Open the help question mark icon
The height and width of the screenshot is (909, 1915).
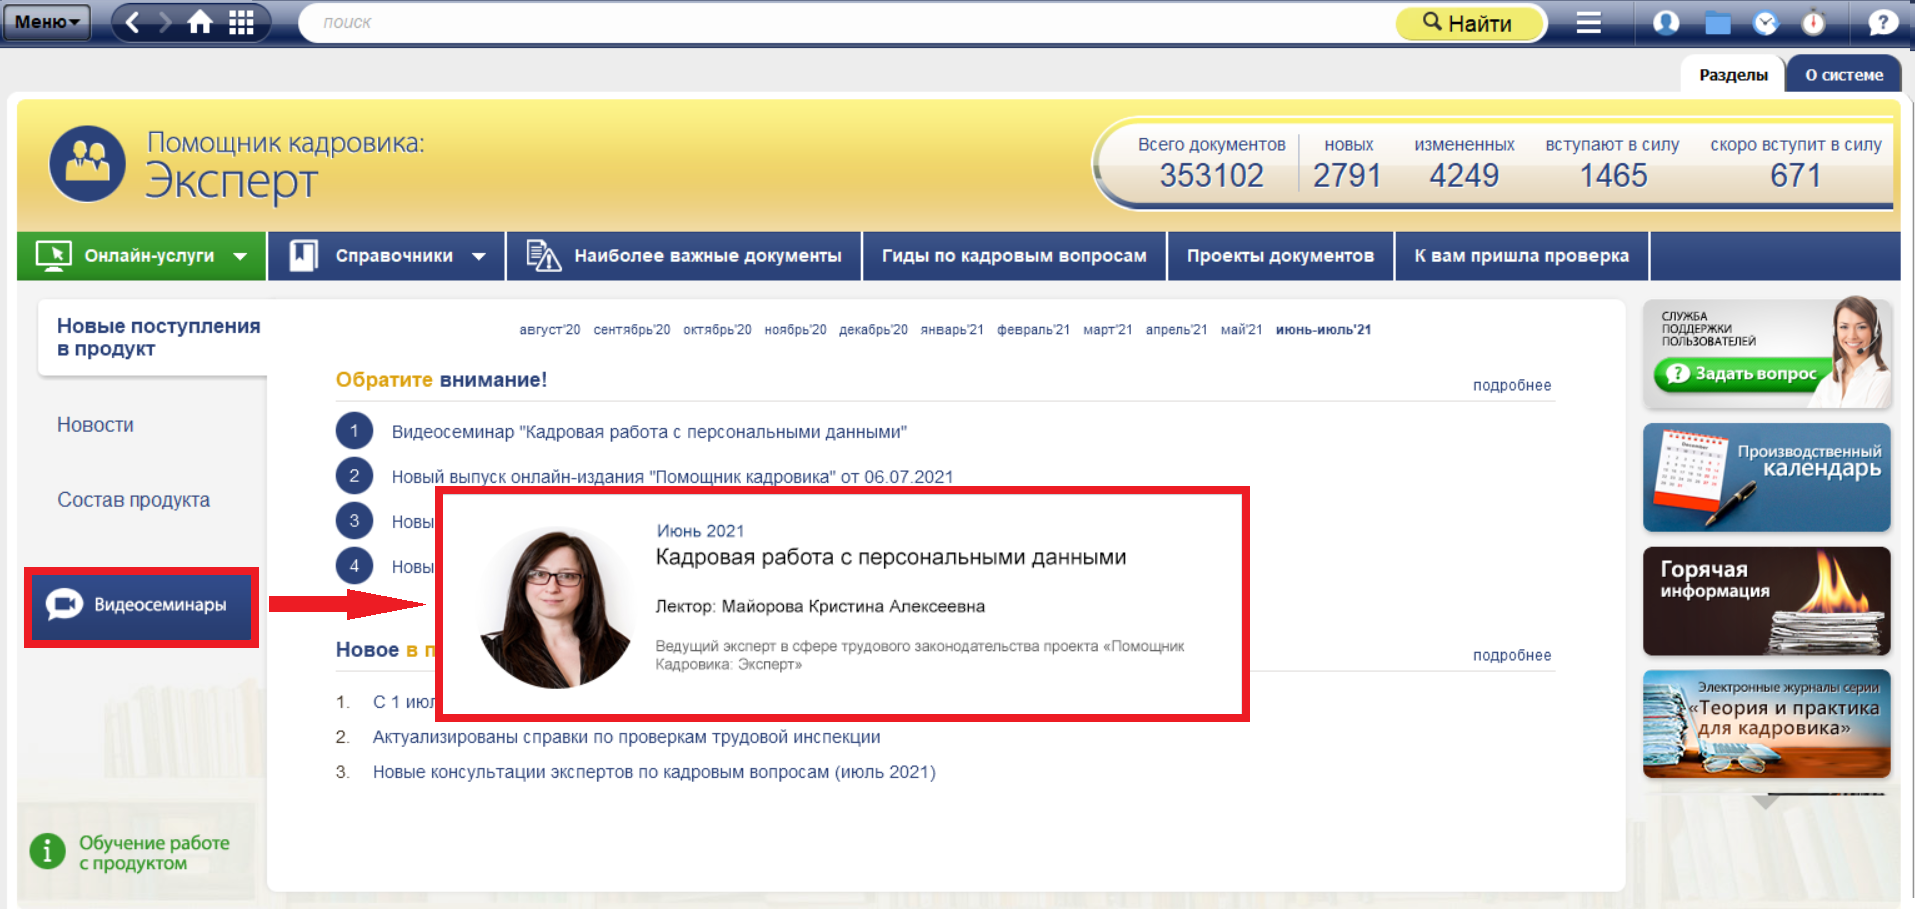coord(1882,22)
